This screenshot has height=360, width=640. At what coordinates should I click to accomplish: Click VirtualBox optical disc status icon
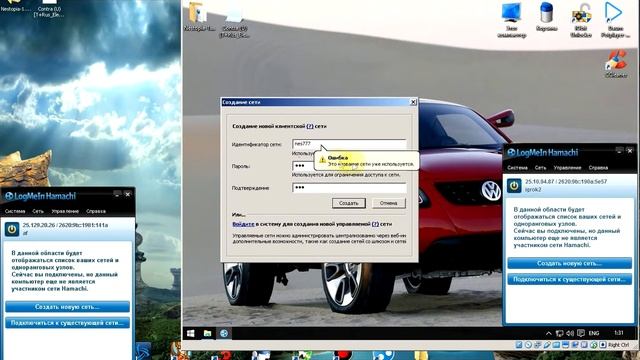pos(528,345)
